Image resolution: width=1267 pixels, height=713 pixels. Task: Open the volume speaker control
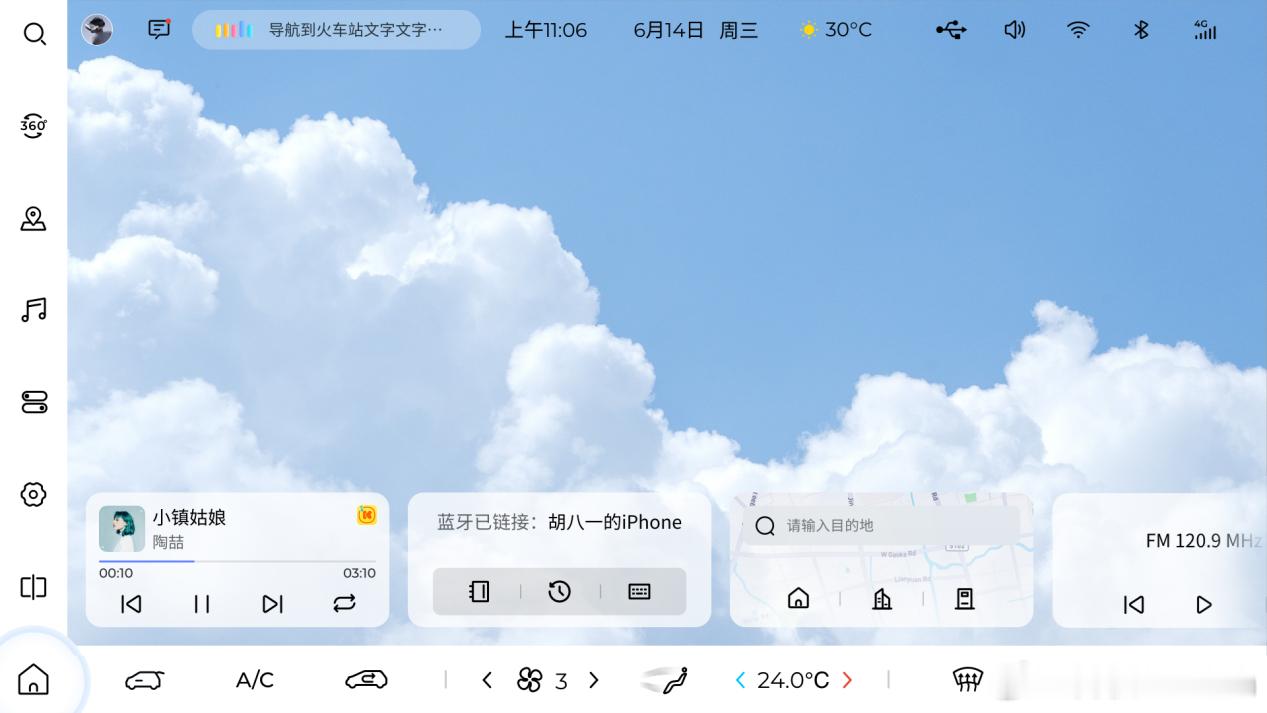[x=1015, y=30]
